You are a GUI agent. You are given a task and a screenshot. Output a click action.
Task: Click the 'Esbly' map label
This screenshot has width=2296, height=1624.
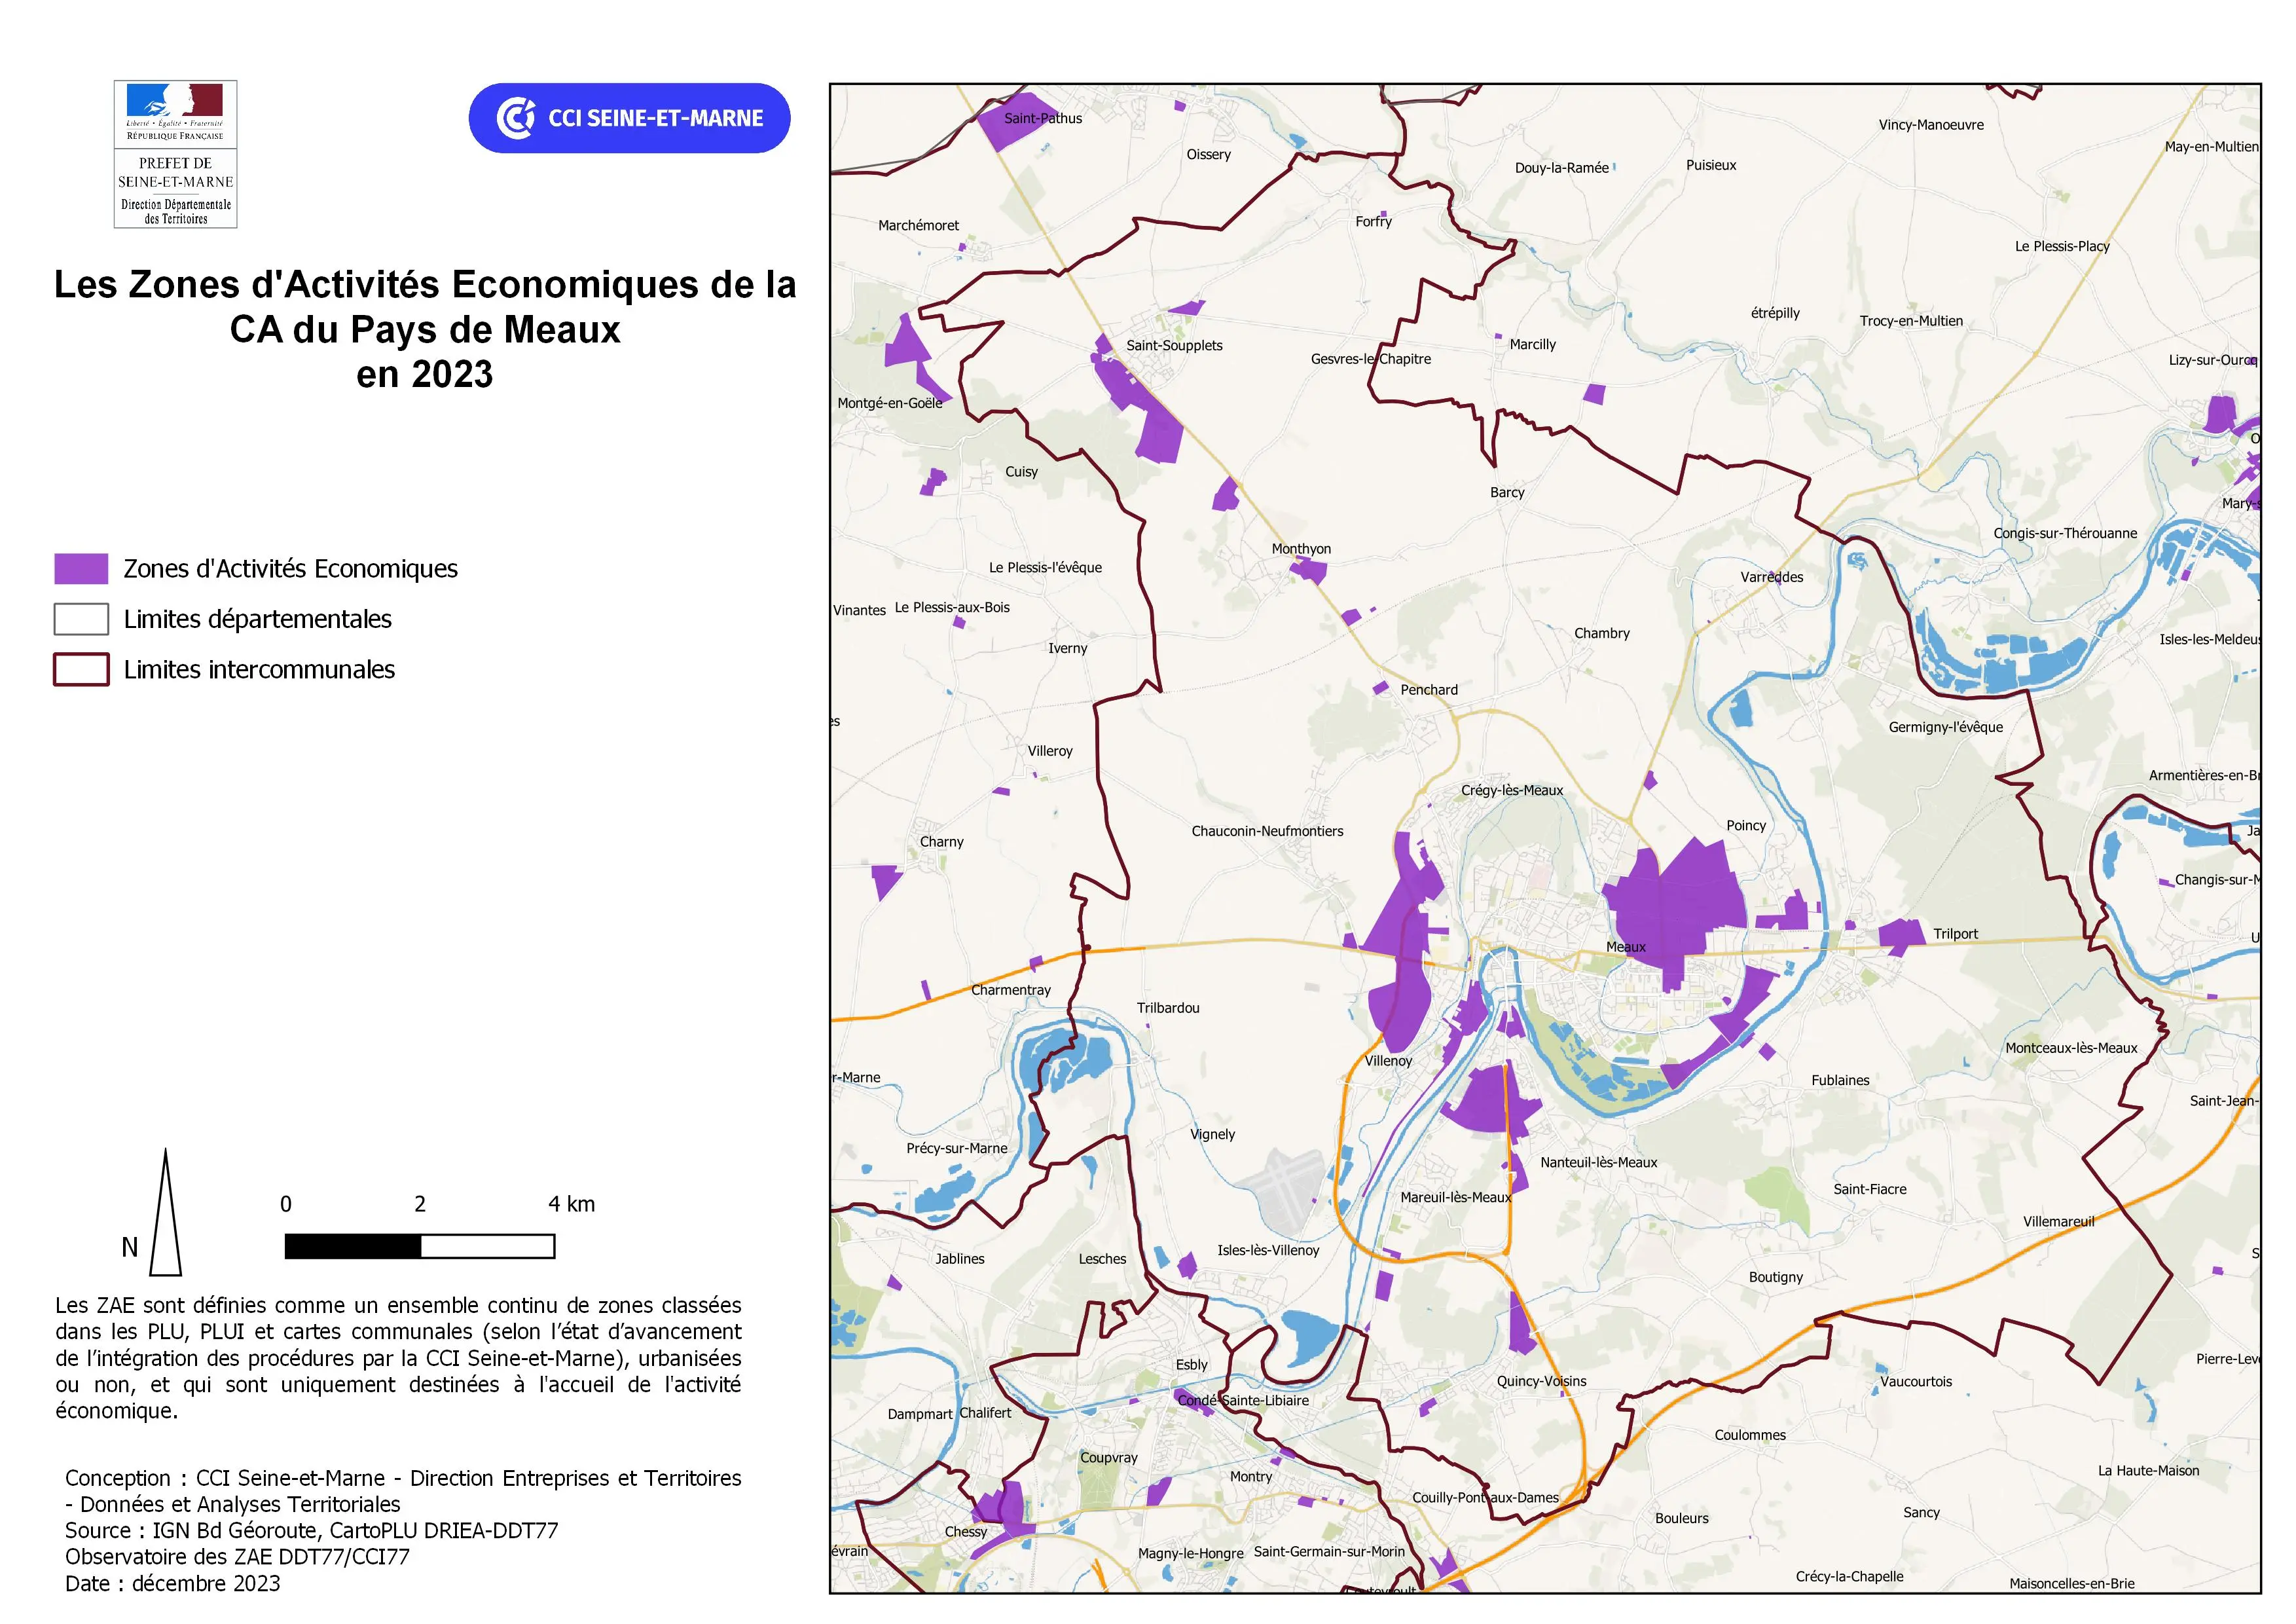pyautogui.click(x=1191, y=1365)
